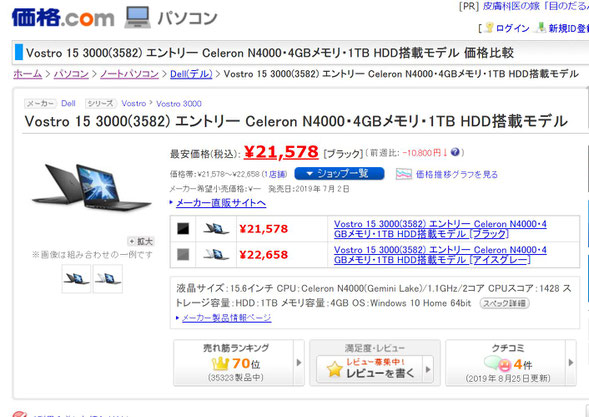The height and width of the screenshot is (417, 589).
Task: Open the Vostro series link
Action: [x=134, y=103]
